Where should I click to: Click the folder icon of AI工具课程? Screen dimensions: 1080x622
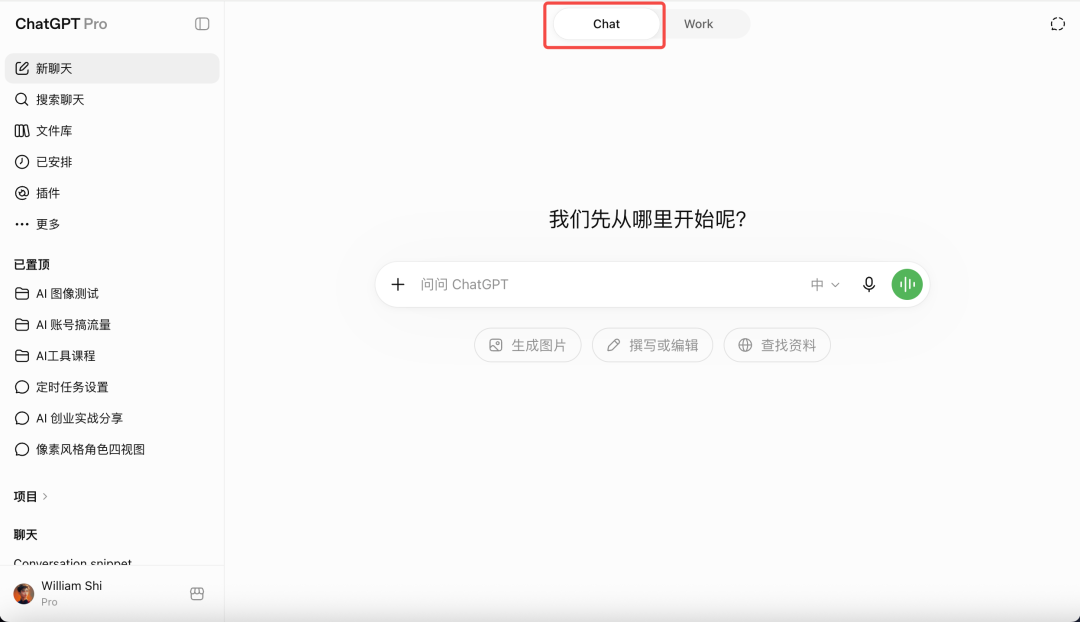[x=22, y=355]
